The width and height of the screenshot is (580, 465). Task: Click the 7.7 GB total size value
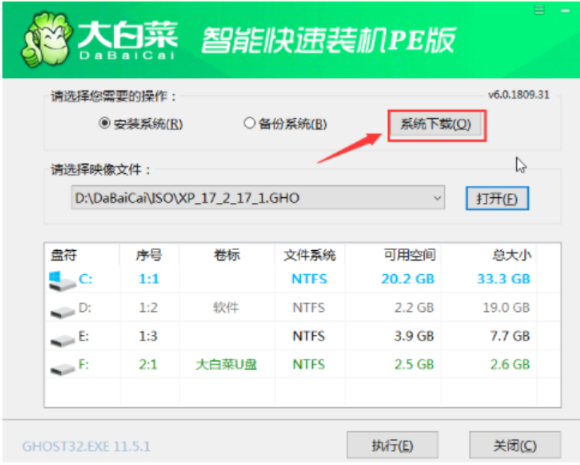tap(510, 336)
